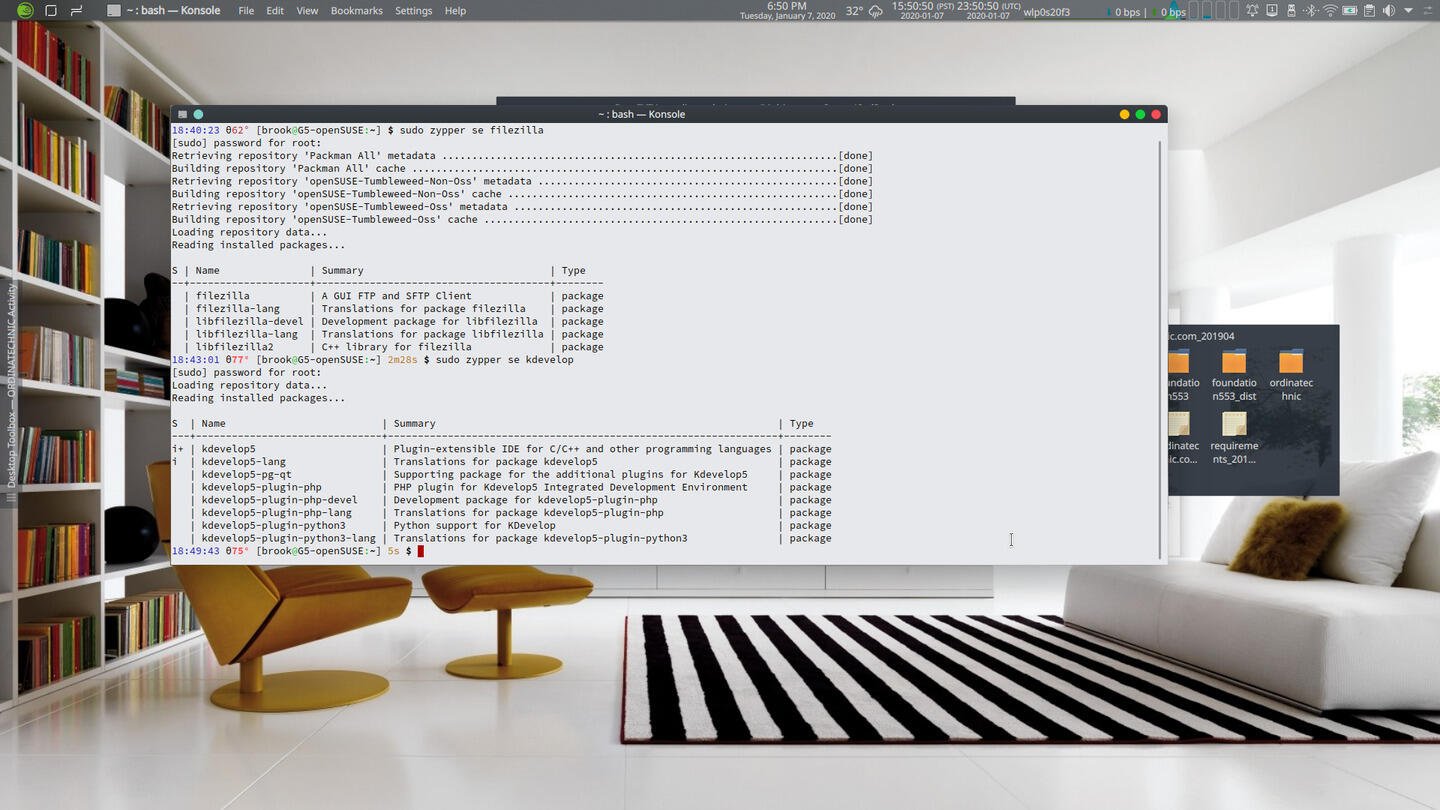Minimize Konsole with the yellow button
Viewport: 1440px width, 810px height.
click(1124, 114)
